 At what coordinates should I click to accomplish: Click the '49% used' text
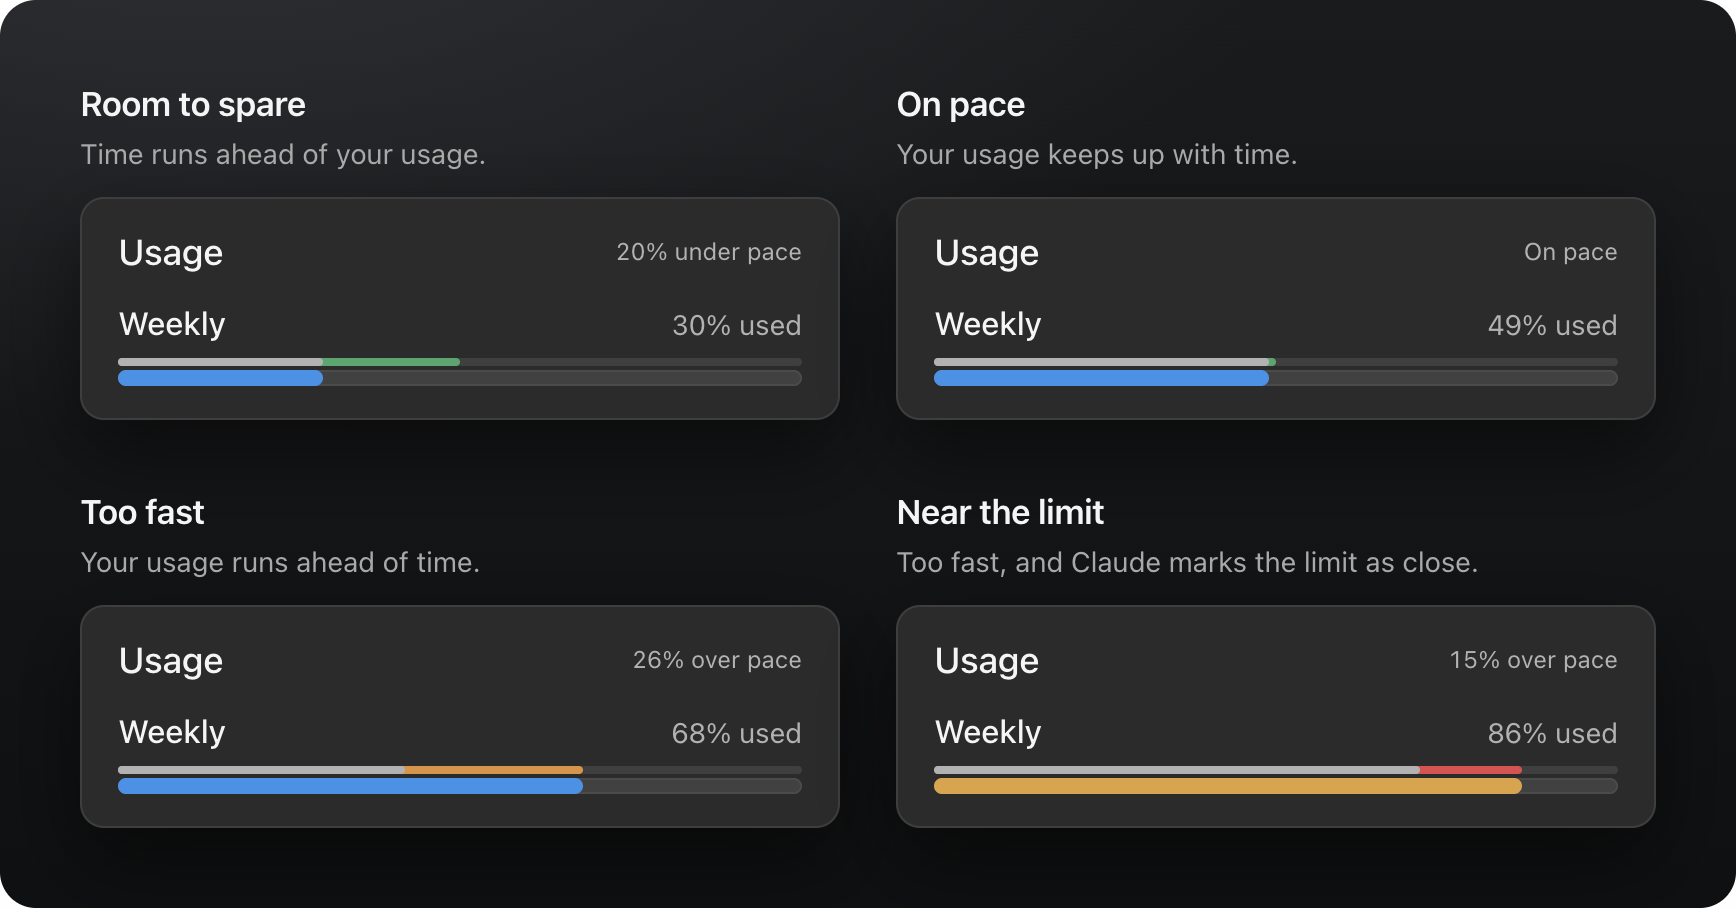1552,325
